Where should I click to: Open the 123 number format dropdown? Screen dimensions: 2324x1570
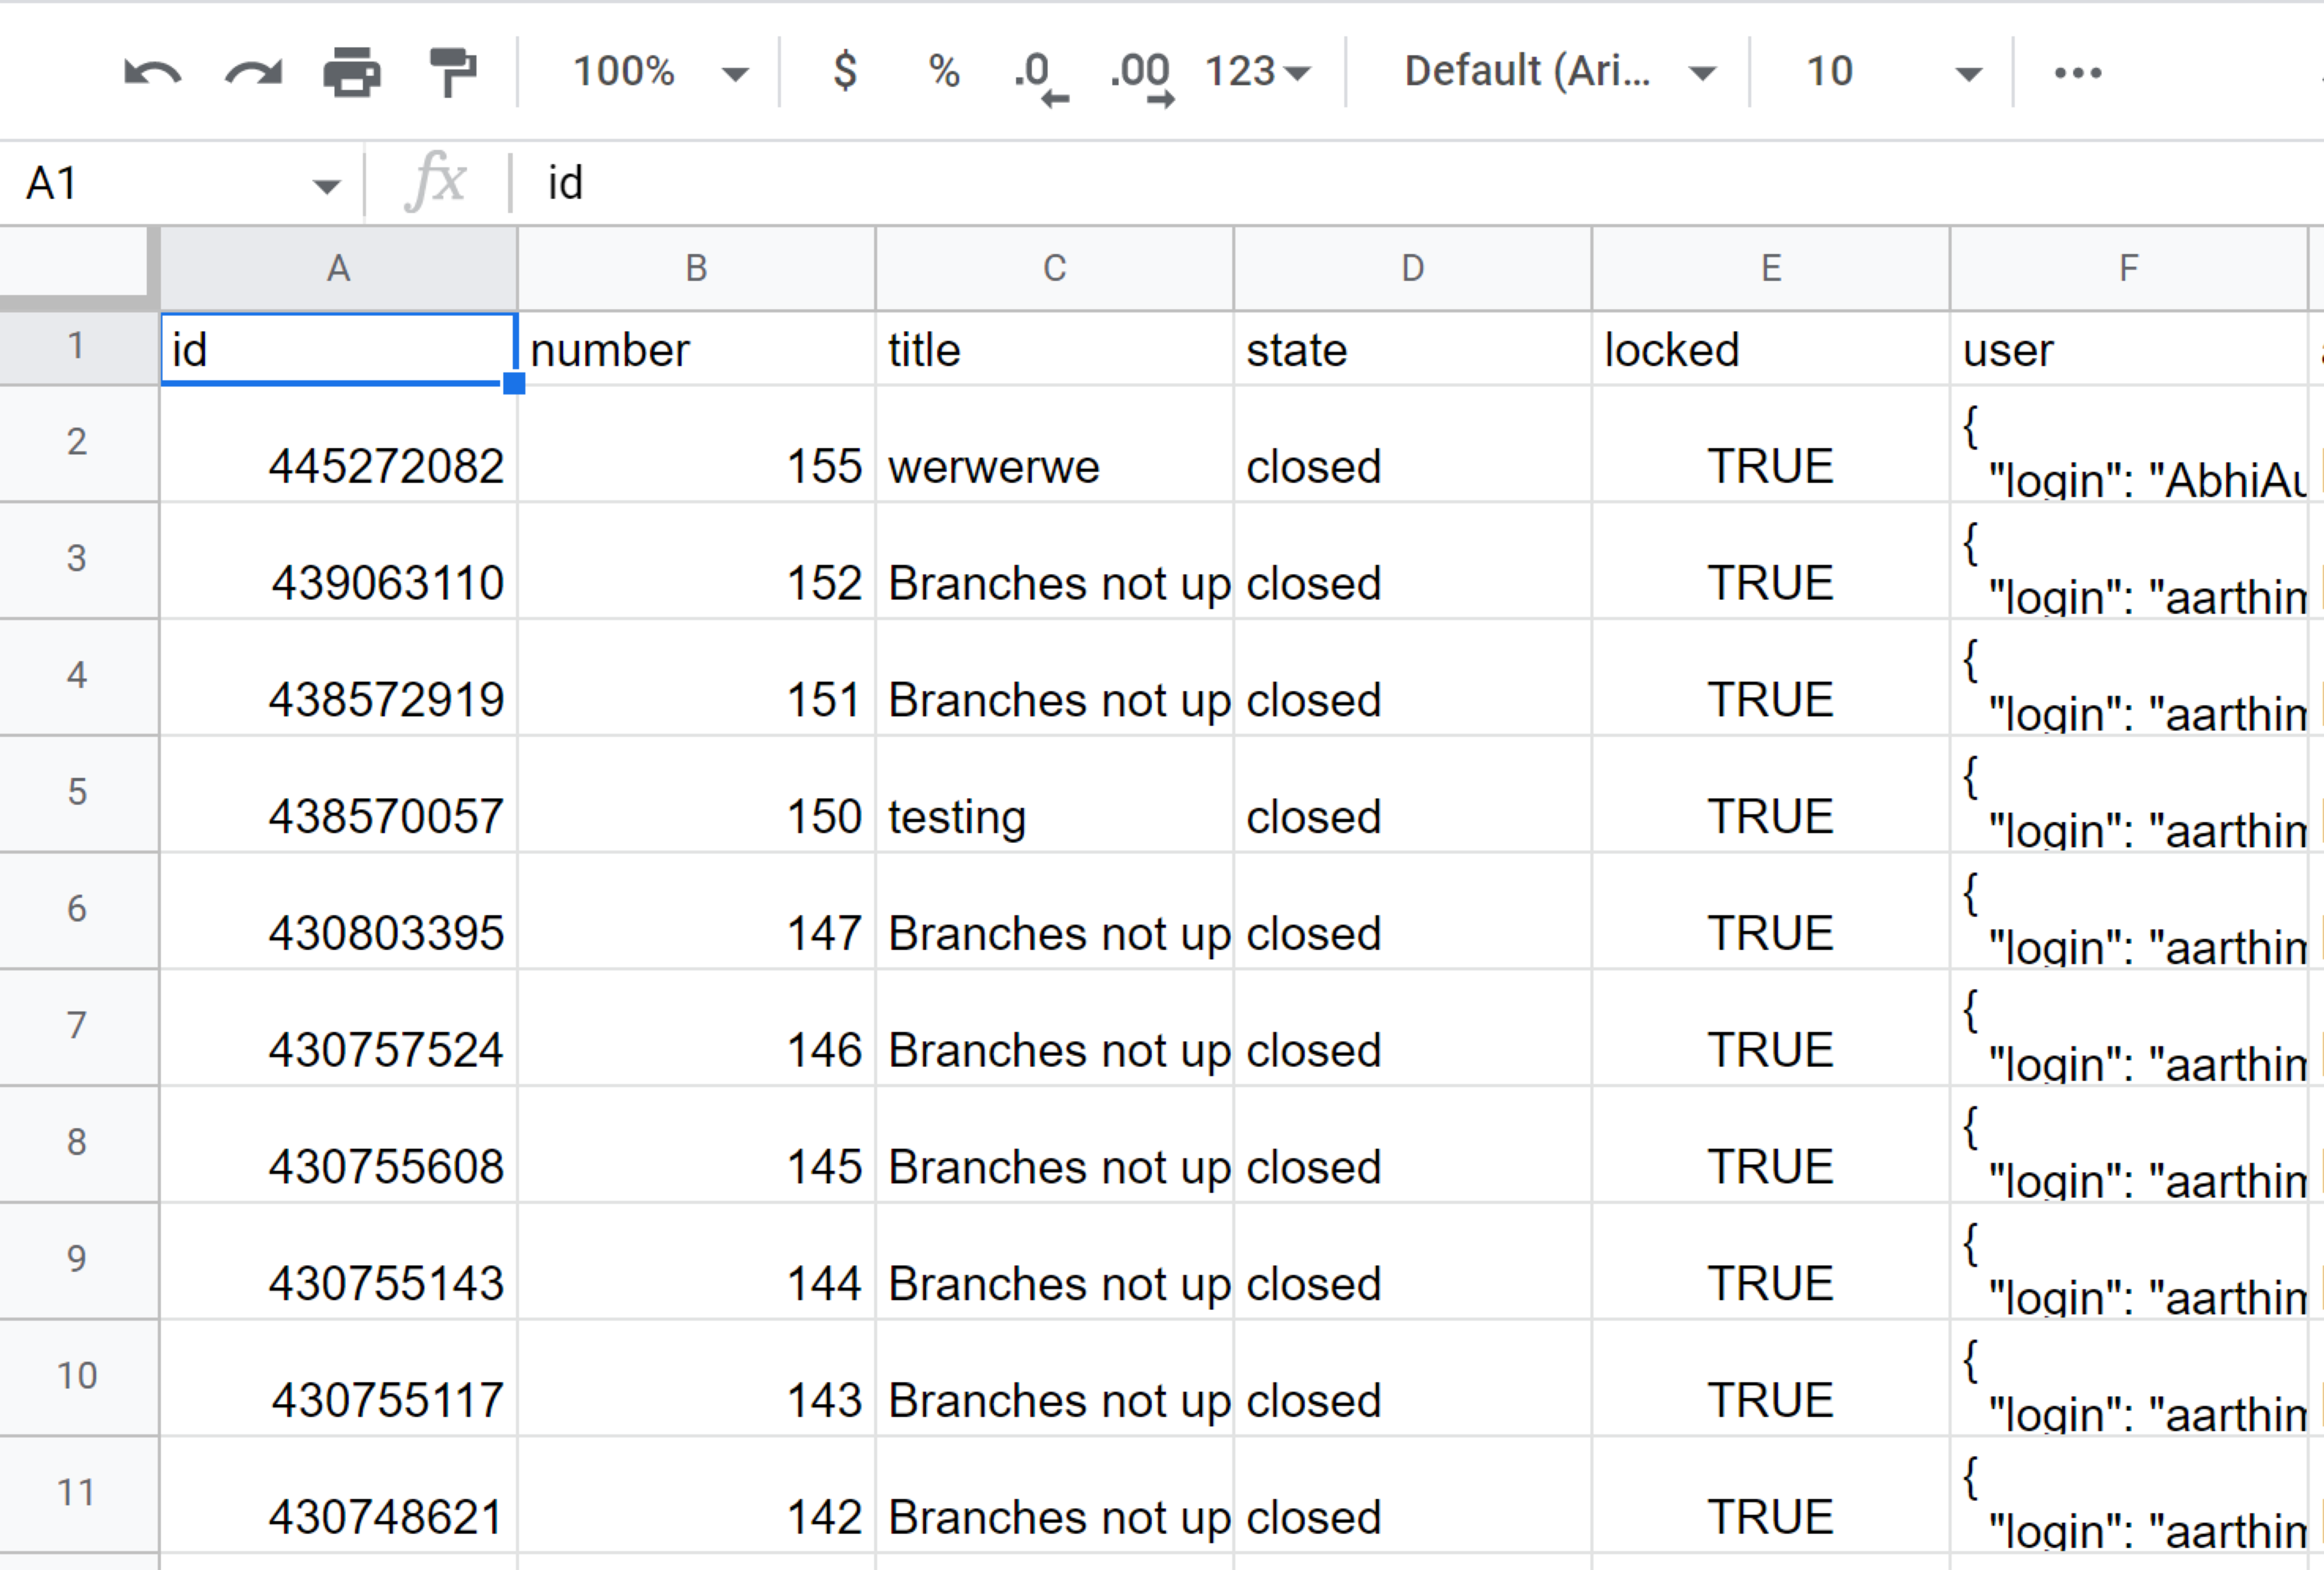[1257, 72]
